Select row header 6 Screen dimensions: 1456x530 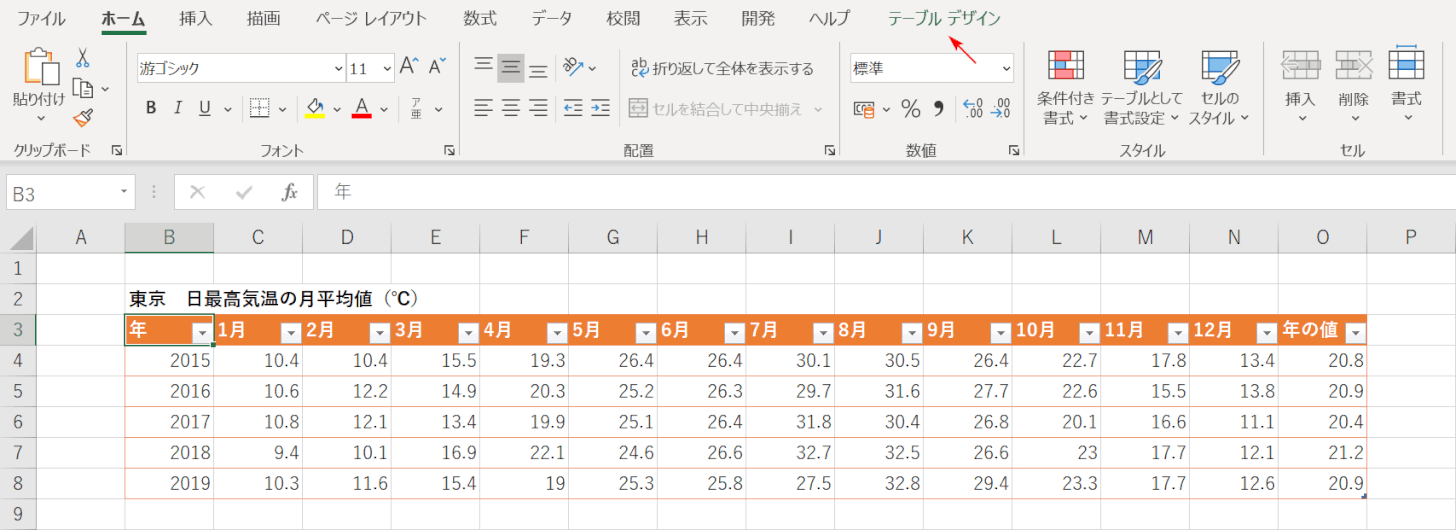(18, 421)
